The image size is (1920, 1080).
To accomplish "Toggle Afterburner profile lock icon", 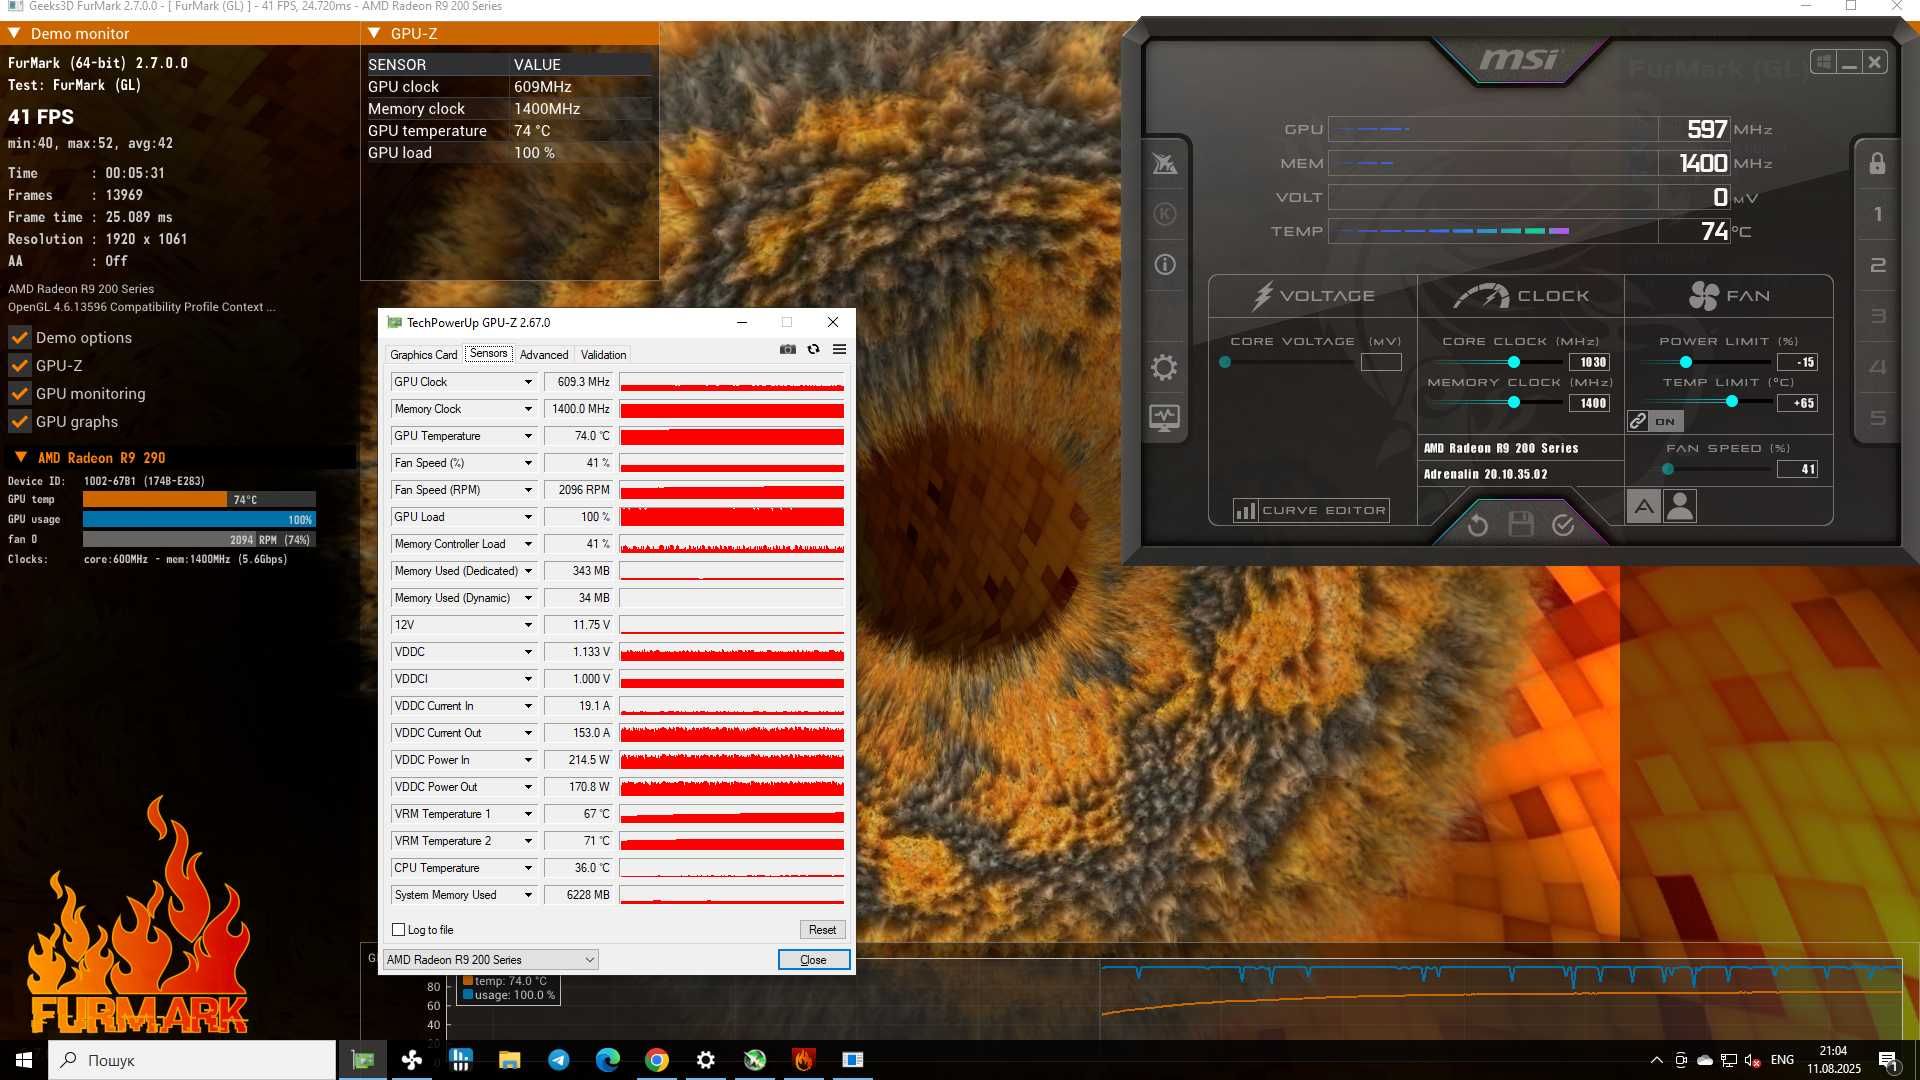I will click(1877, 163).
